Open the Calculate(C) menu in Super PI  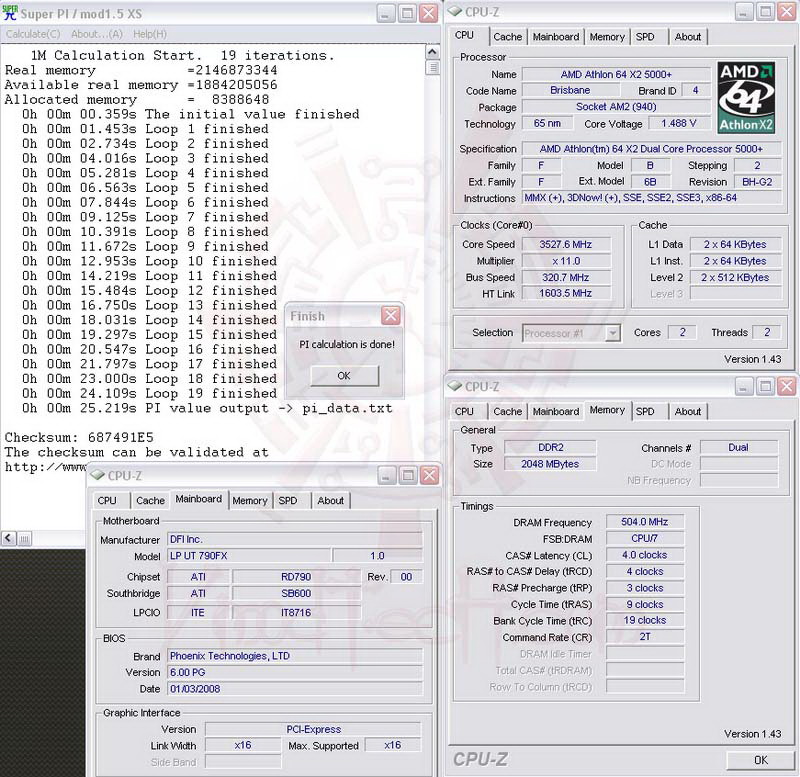pos(33,34)
